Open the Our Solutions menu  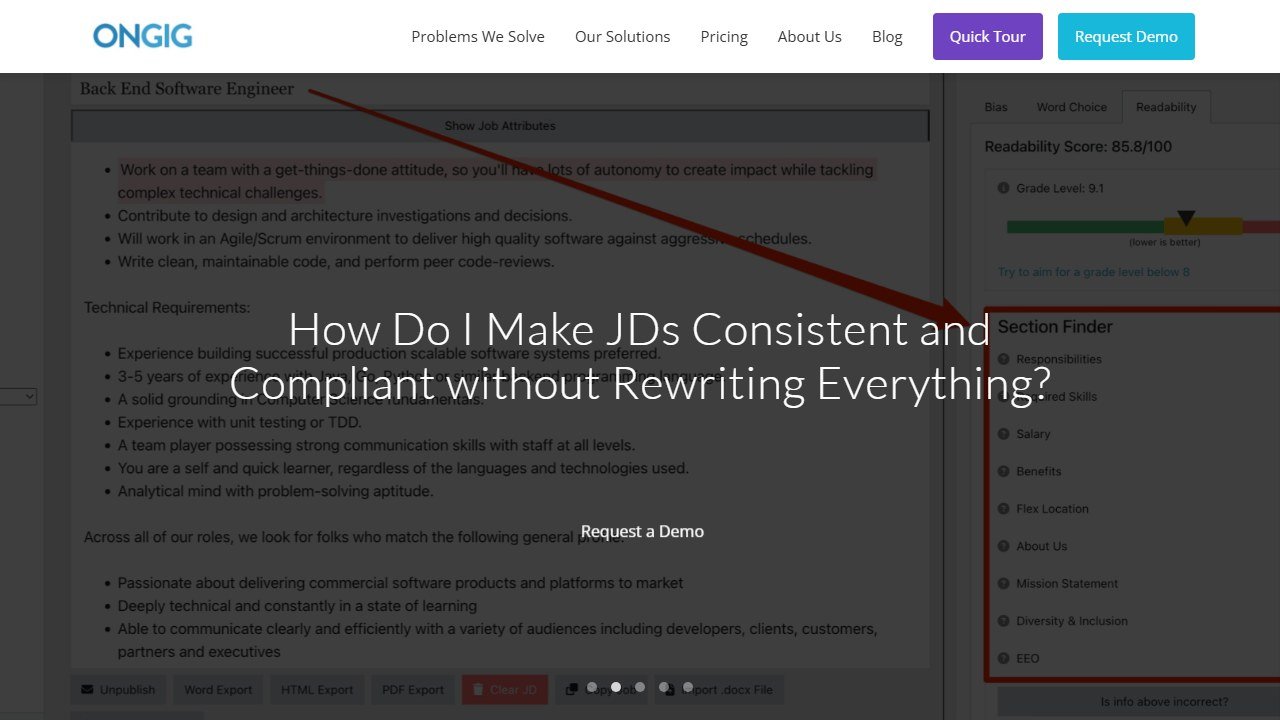pyautogui.click(x=622, y=37)
